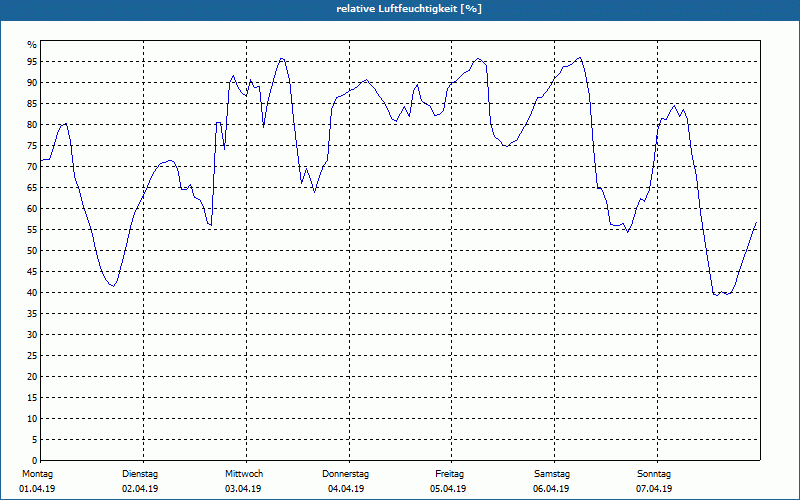Click the 'Mittwoch' day label
800x500 pixels.
(x=244, y=474)
